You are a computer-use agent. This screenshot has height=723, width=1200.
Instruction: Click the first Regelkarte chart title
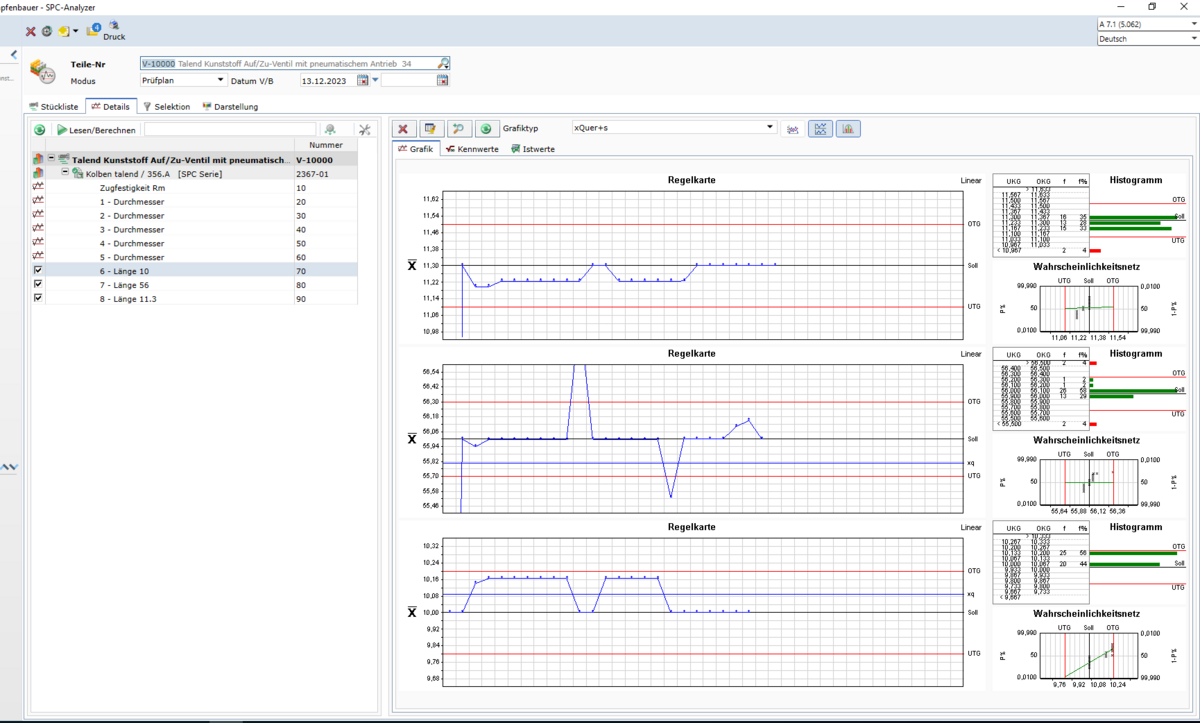(691, 180)
